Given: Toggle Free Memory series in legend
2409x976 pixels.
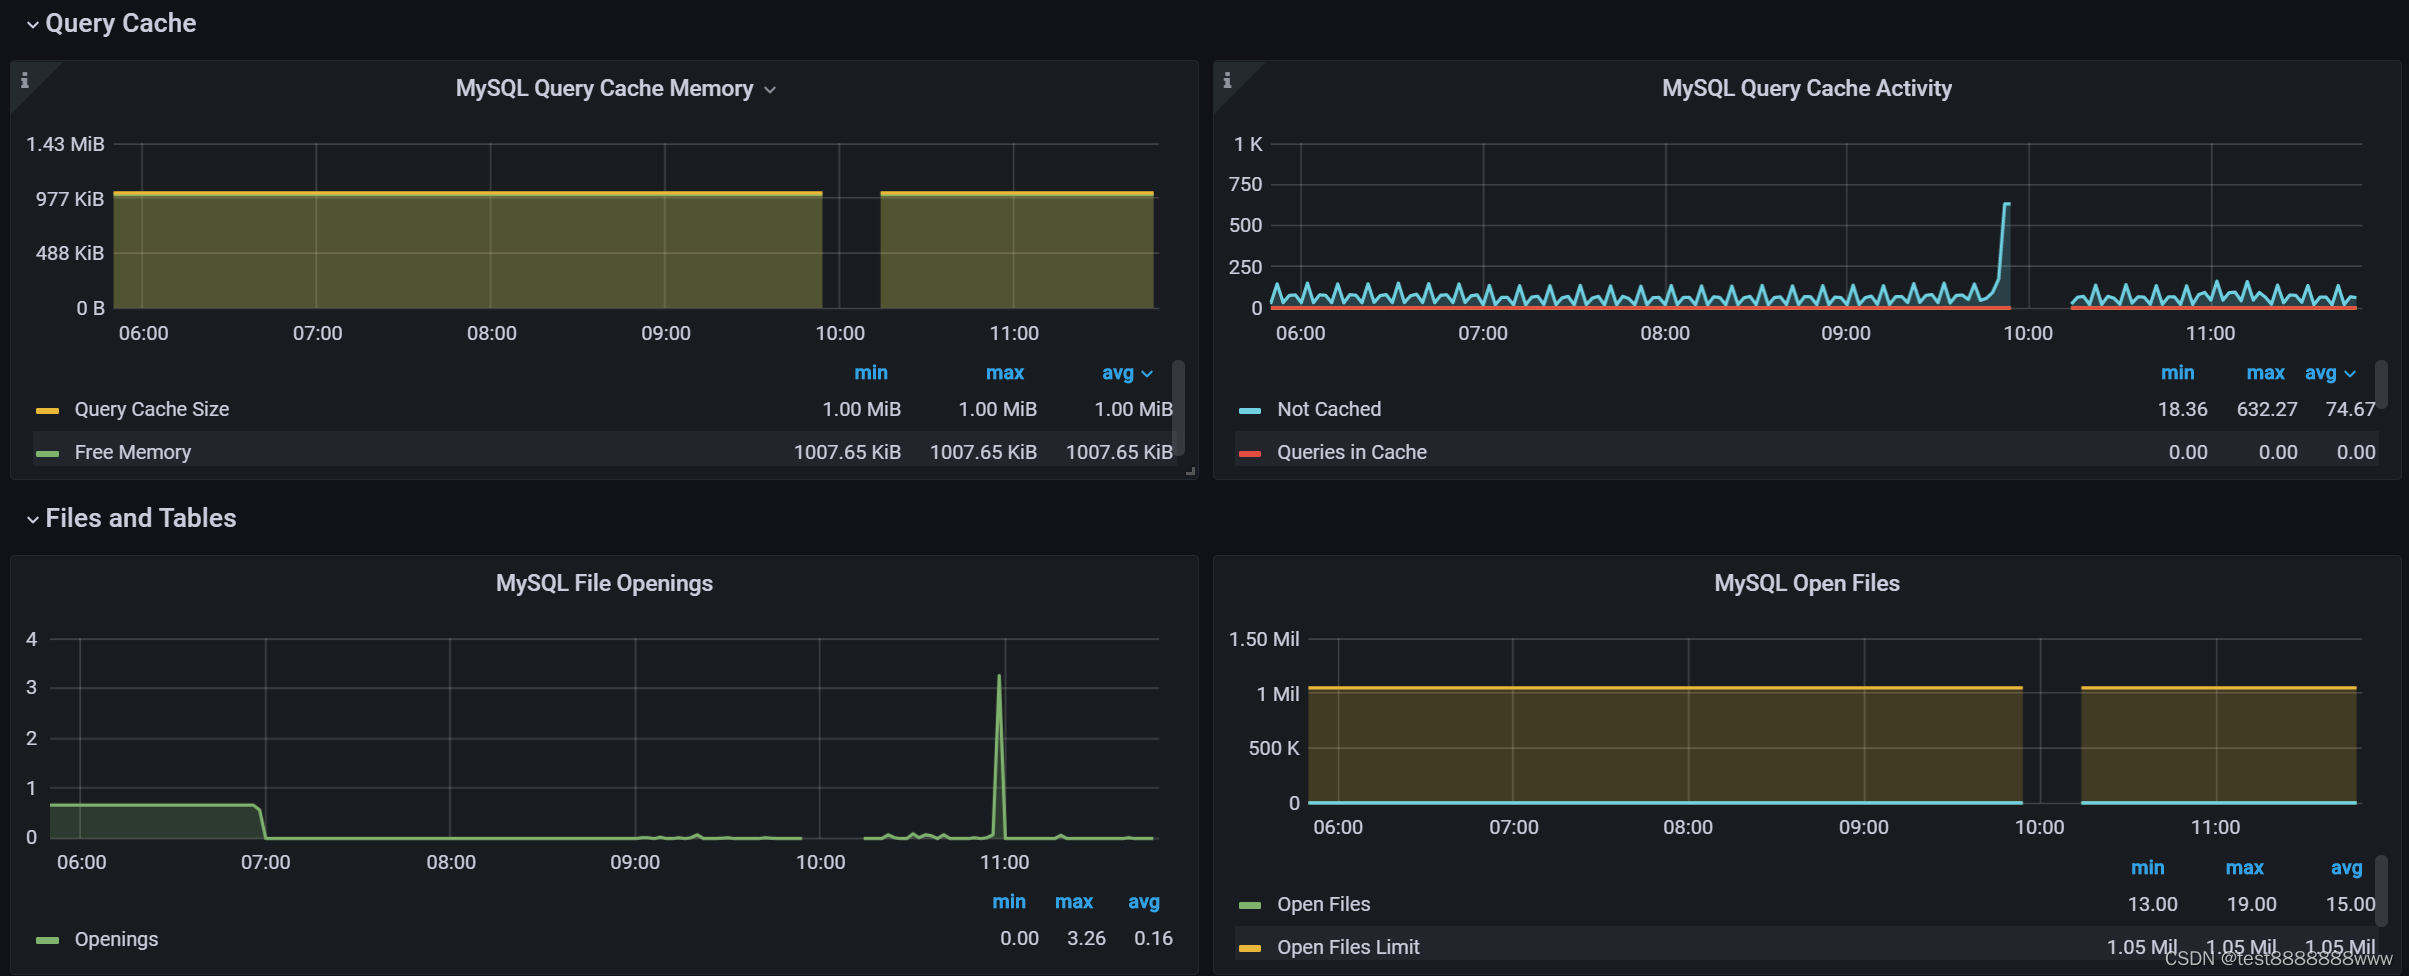Looking at the screenshot, I should tap(133, 452).
